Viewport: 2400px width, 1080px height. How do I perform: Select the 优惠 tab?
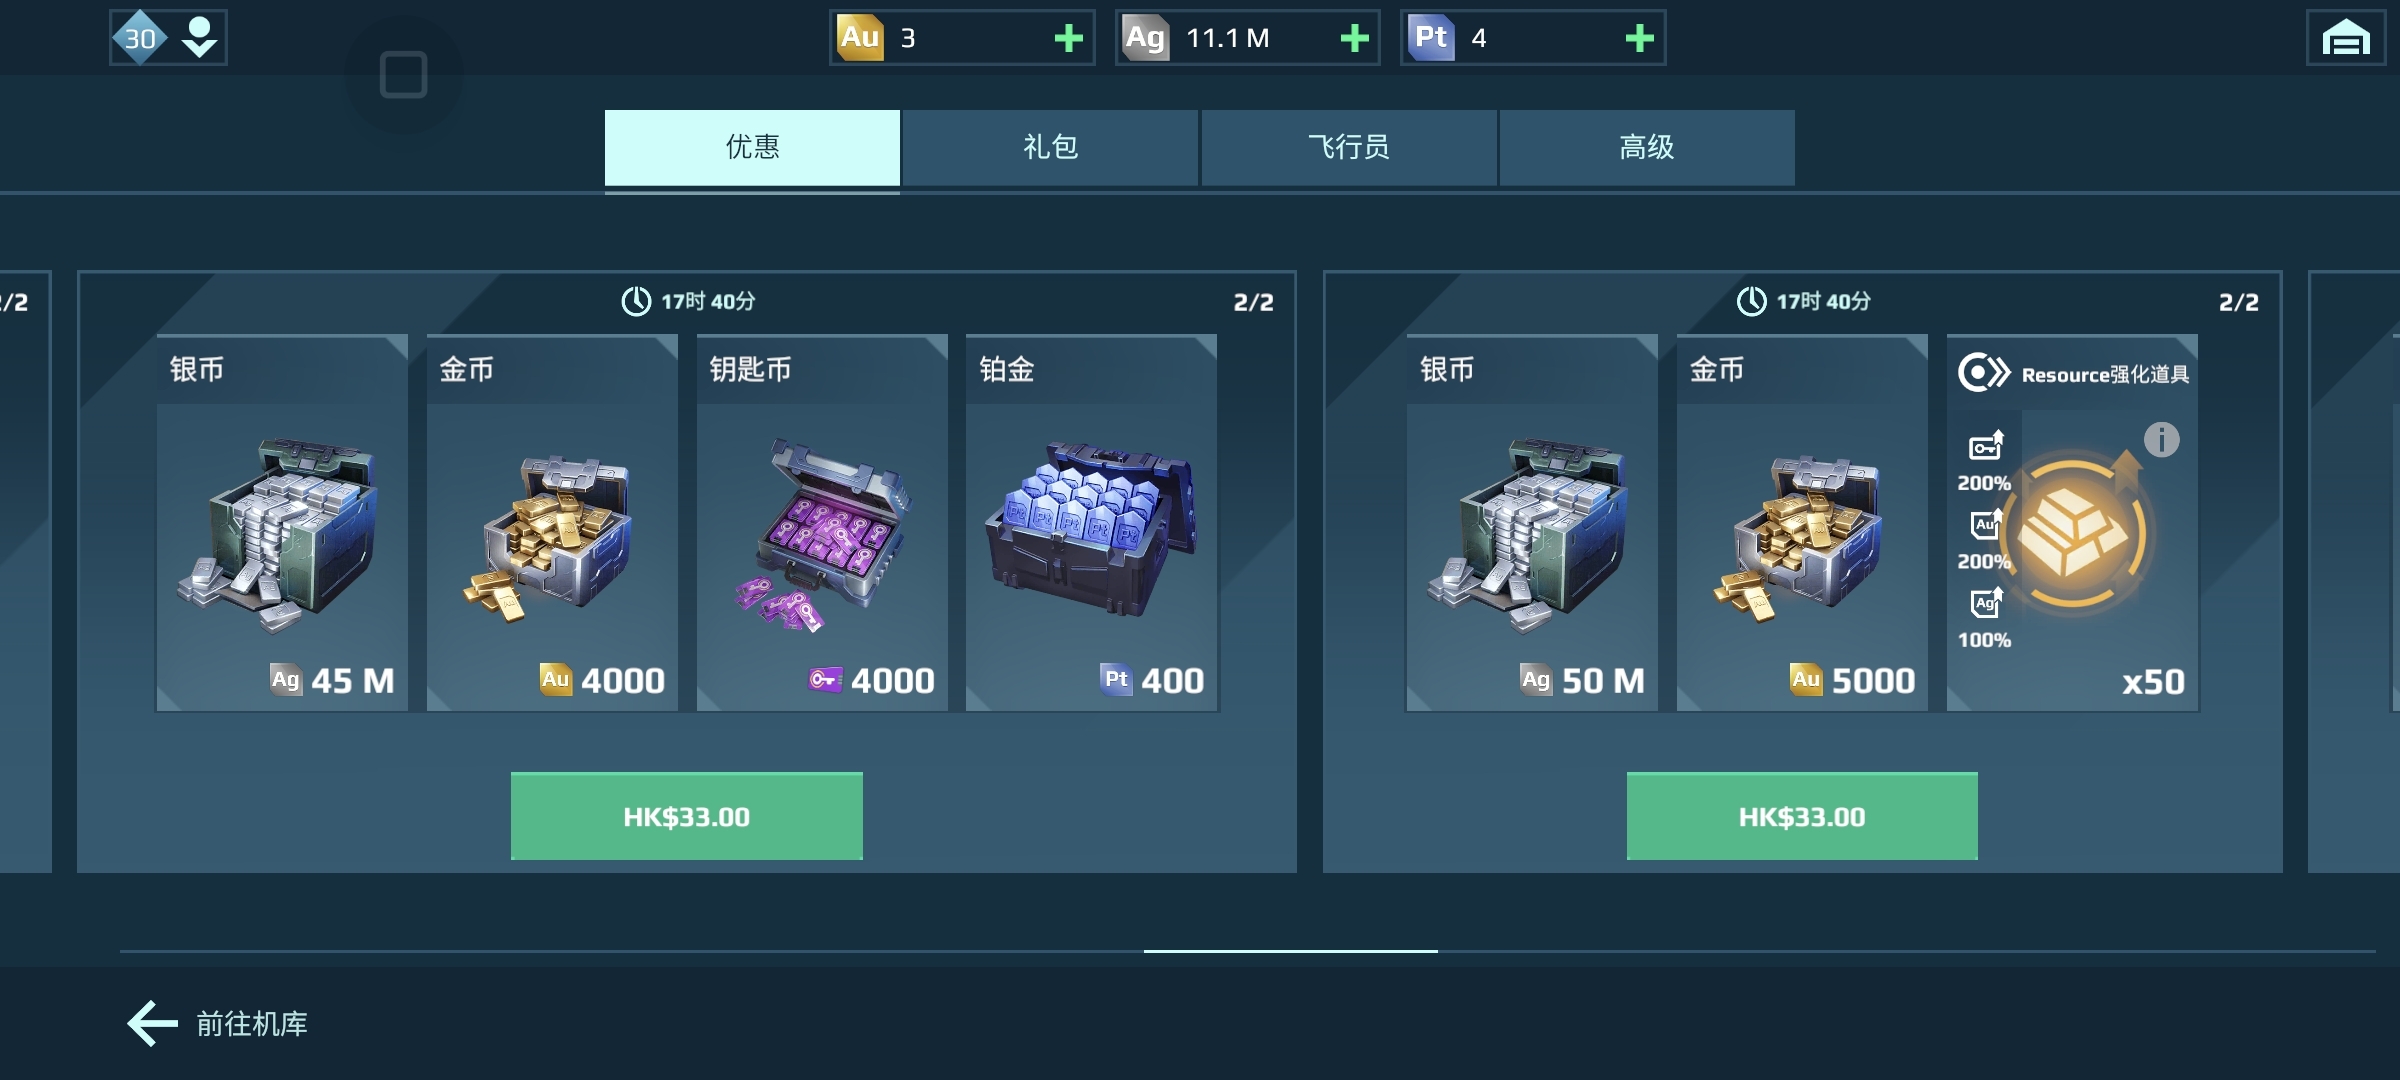[x=752, y=147]
